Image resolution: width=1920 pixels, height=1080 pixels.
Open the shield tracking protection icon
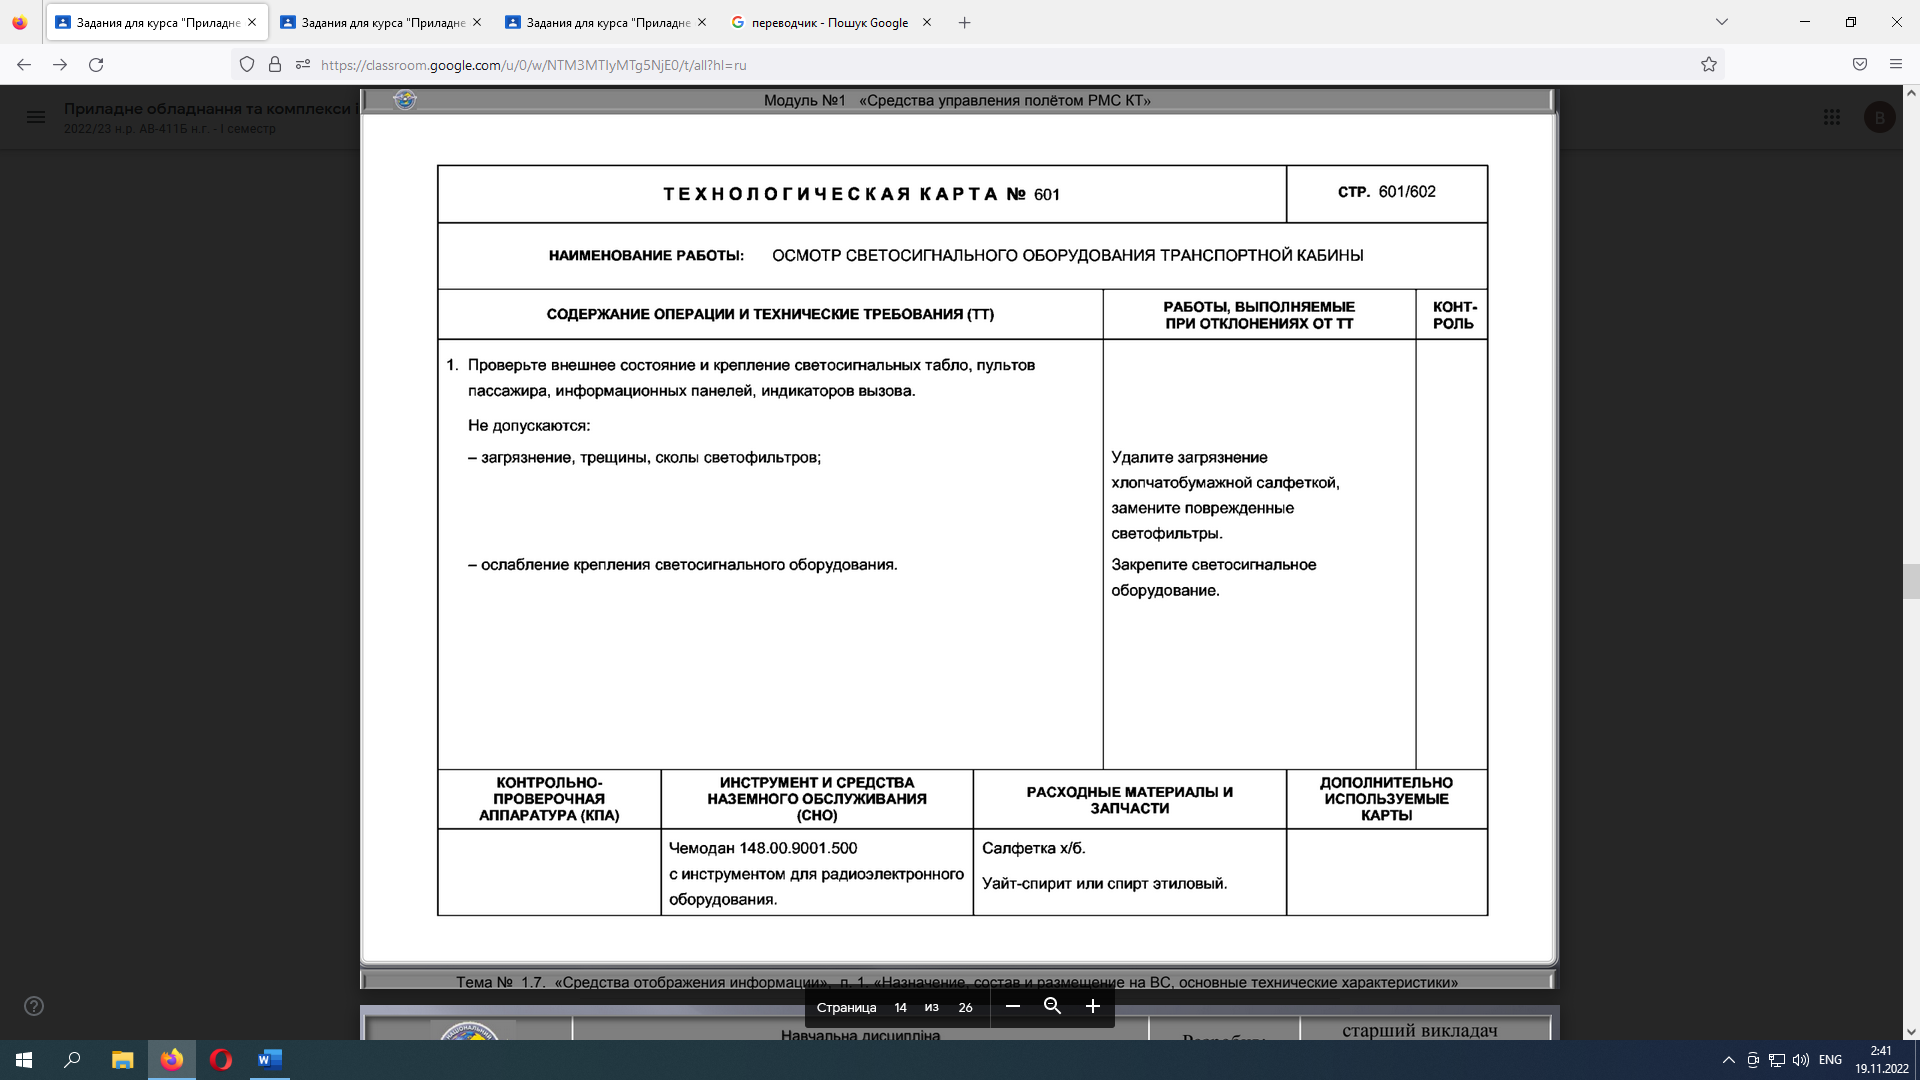pyautogui.click(x=247, y=65)
